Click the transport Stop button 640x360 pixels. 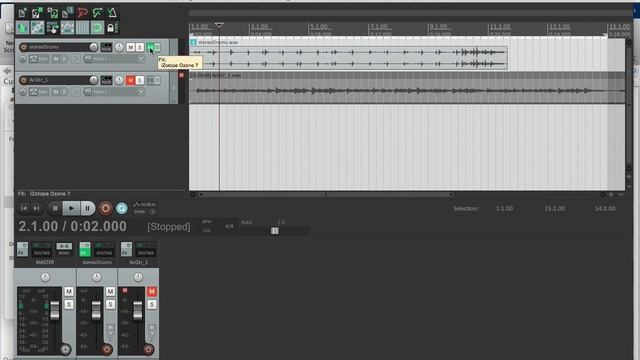[x=55, y=208]
